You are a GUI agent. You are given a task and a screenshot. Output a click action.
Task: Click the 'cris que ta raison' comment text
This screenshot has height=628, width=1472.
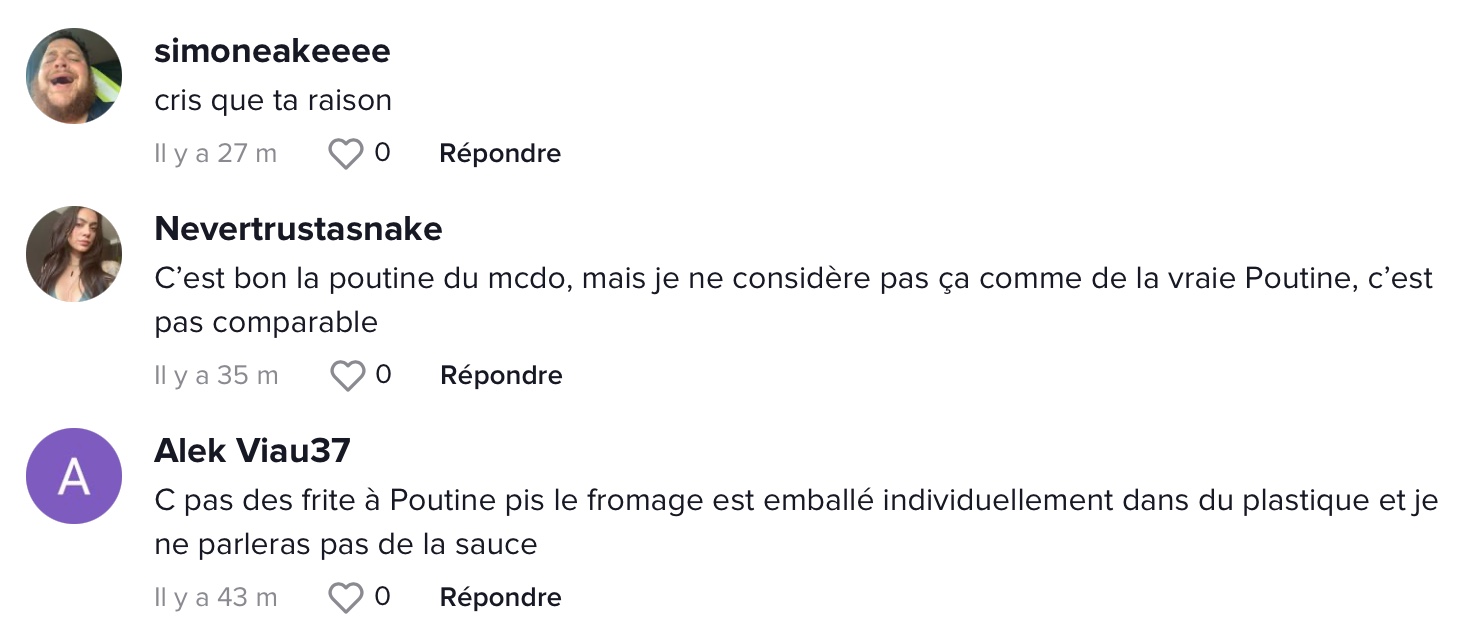click(x=273, y=101)
